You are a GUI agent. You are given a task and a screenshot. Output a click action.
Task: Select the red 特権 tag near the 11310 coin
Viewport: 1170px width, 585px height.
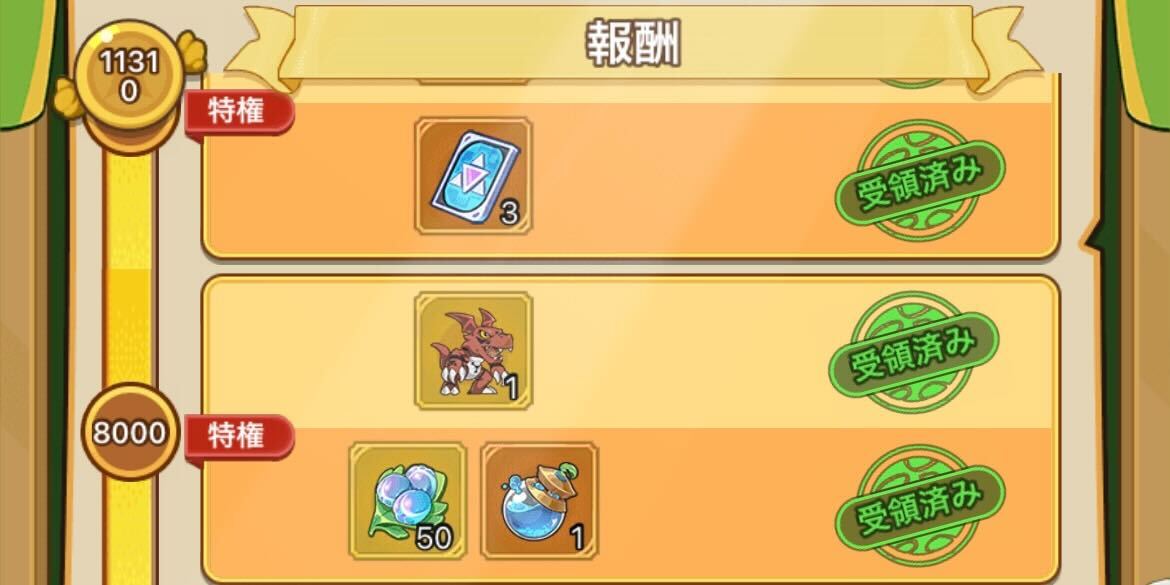pyautogui.click(x=240, y=113)
